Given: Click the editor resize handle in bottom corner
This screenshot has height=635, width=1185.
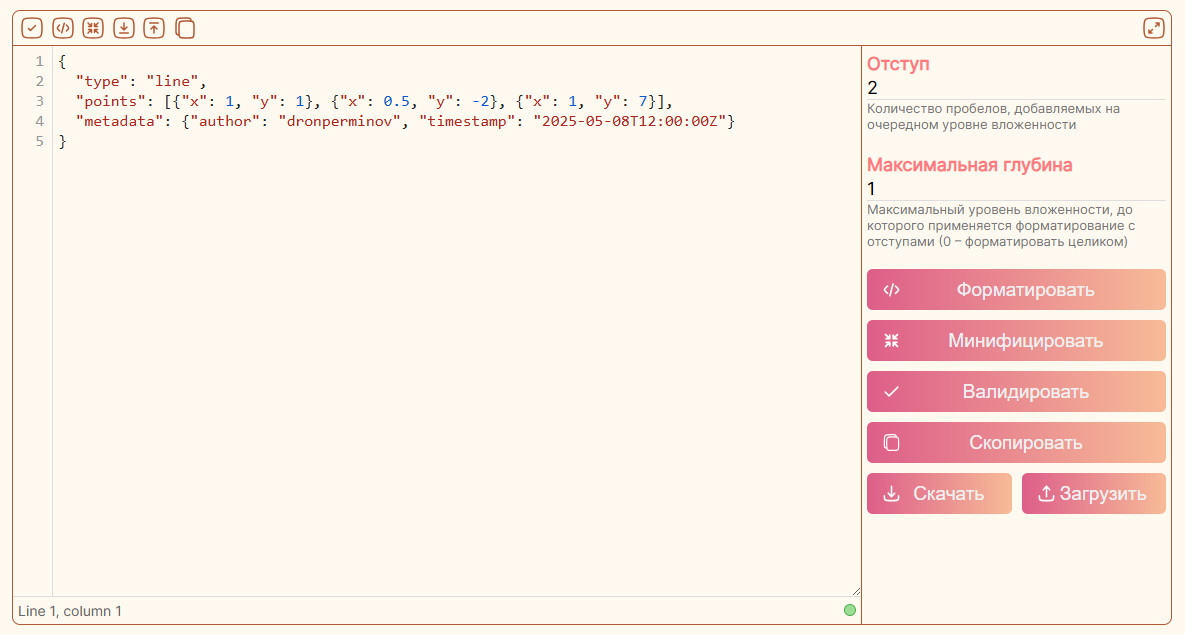Looking at the screenshot, I should pos(855,591).
